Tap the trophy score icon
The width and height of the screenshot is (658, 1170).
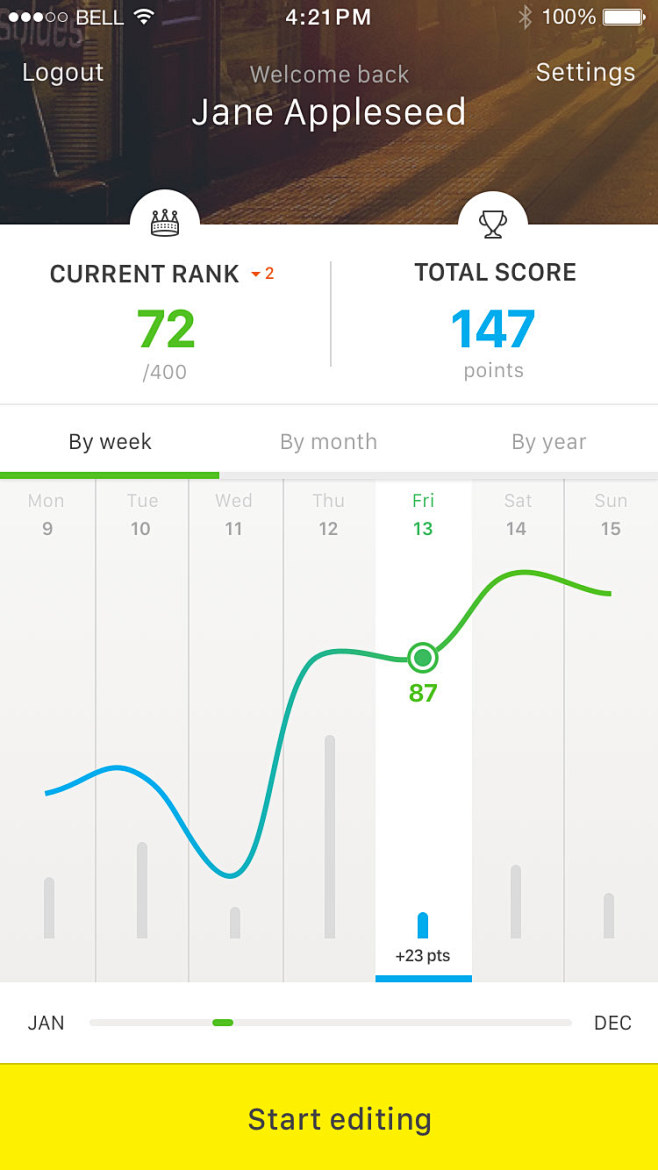493,223
